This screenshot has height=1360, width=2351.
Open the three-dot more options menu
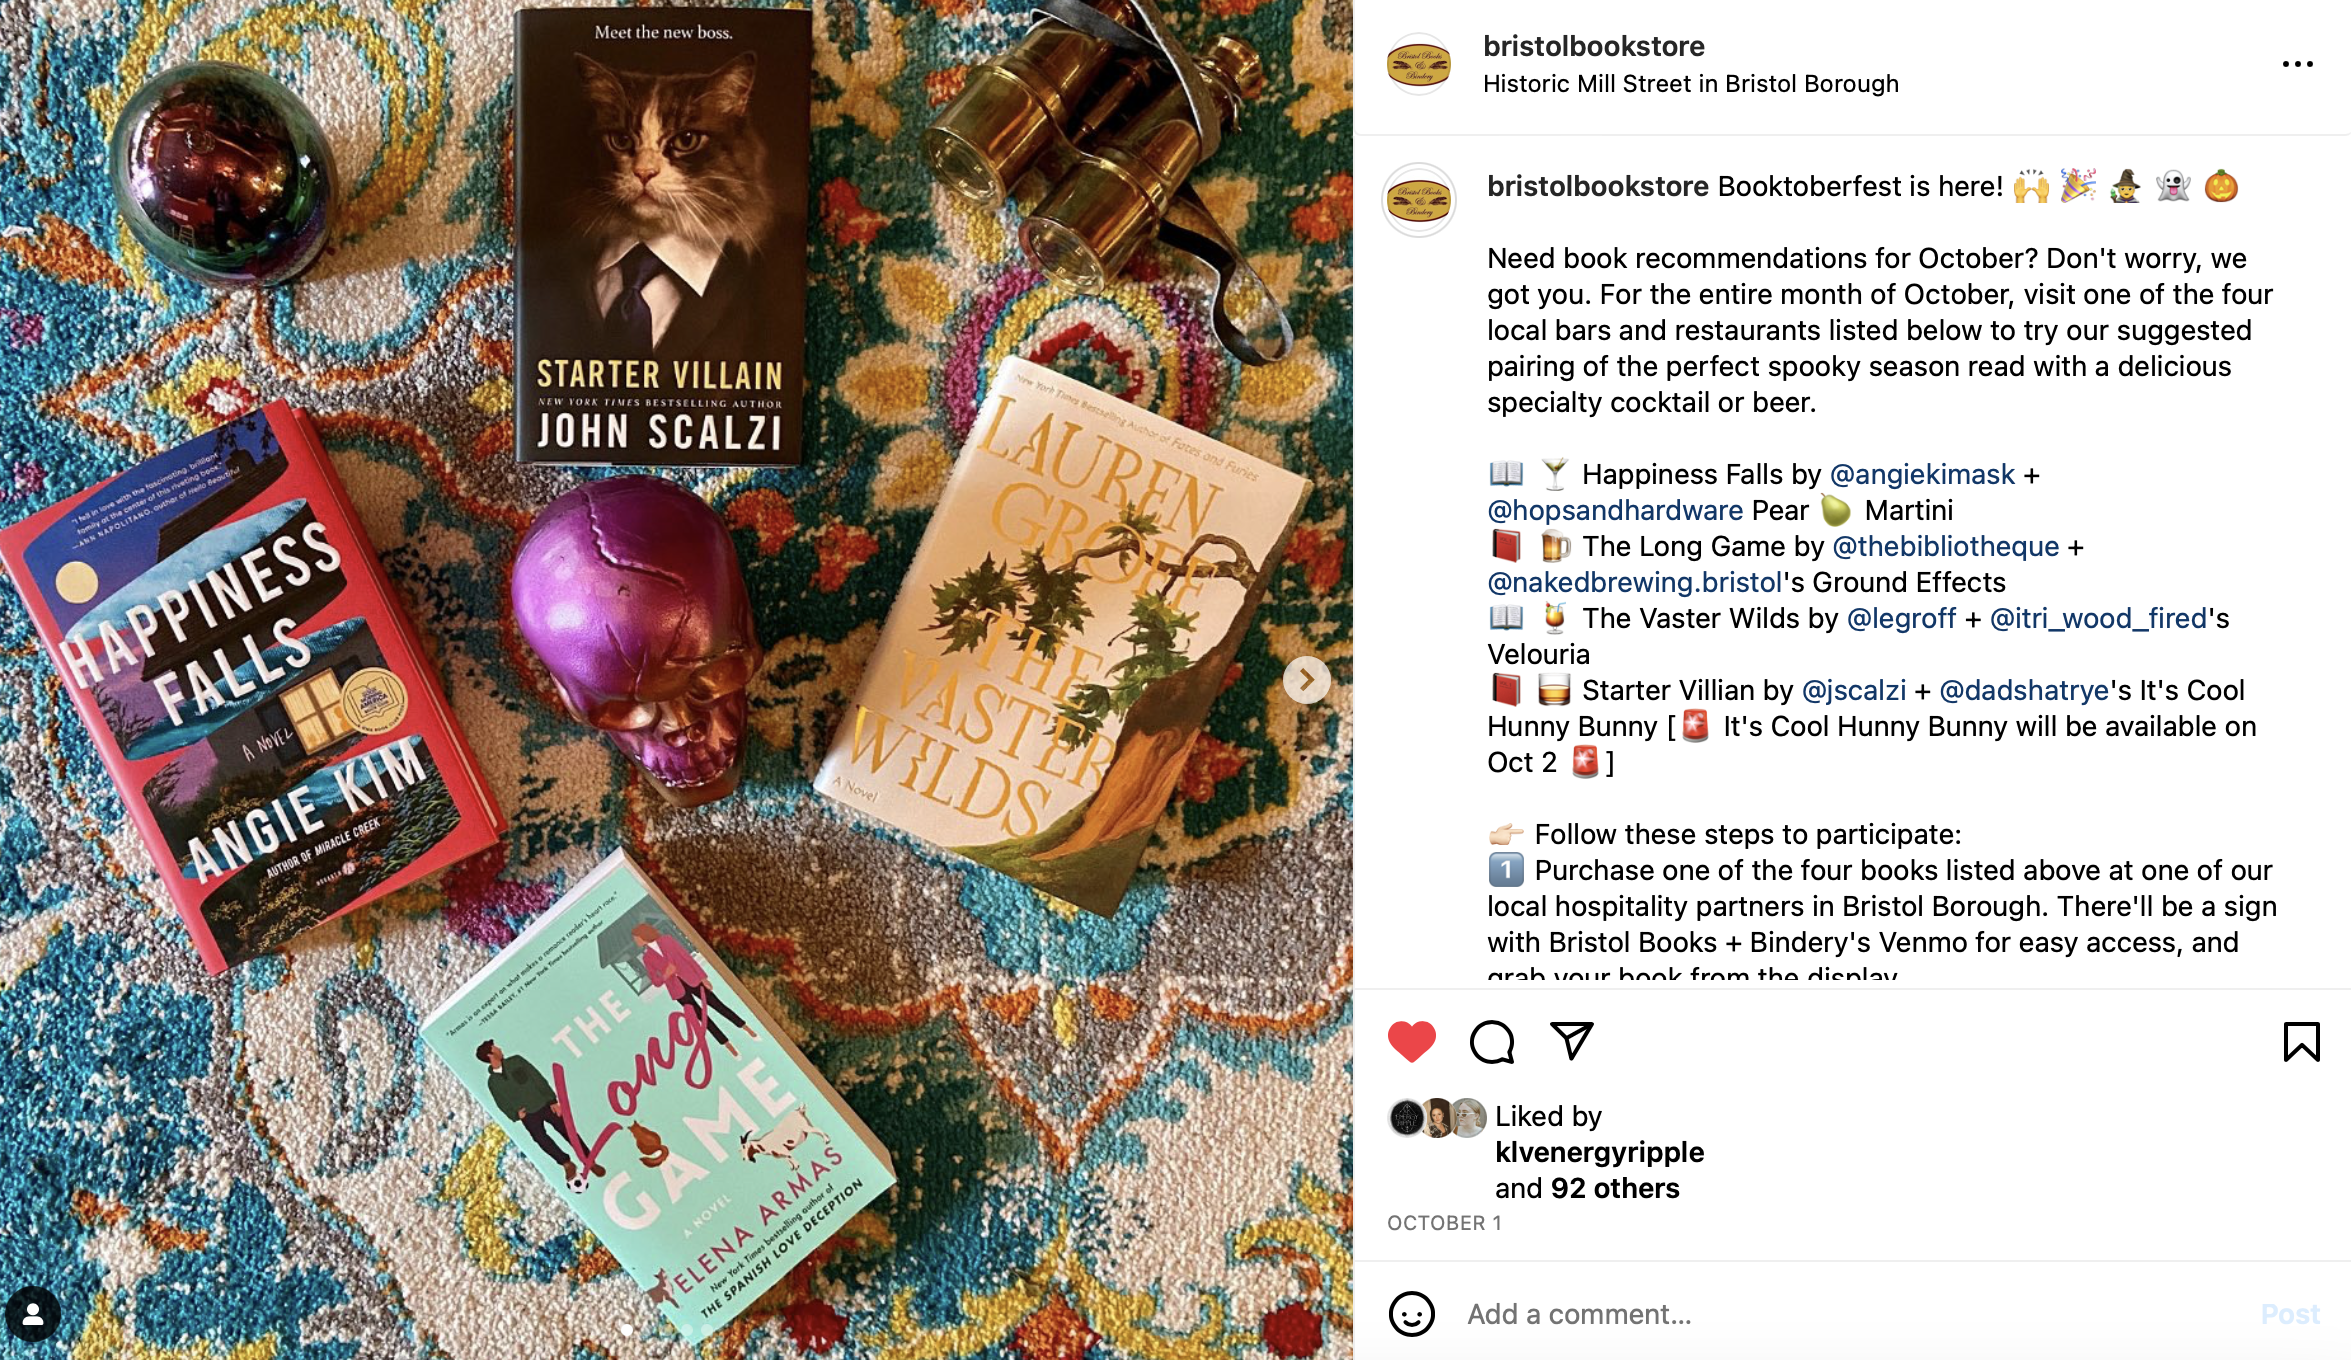click(x=2297, y=64)
